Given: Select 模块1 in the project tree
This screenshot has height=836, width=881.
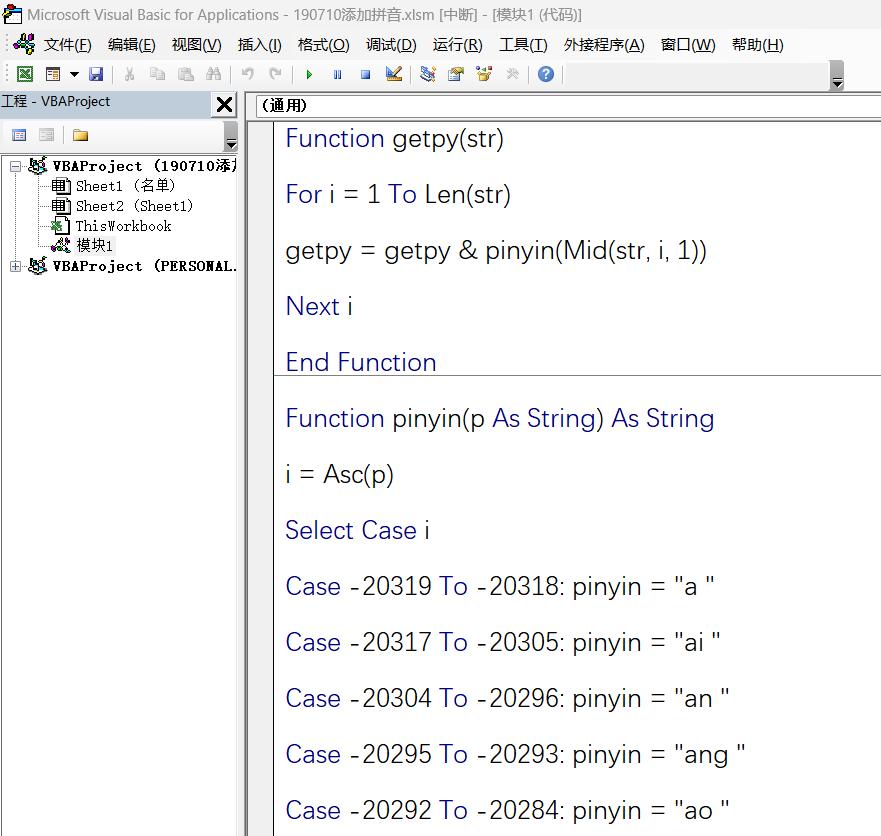Looking at the screenshot, I should tap(92, 245).
